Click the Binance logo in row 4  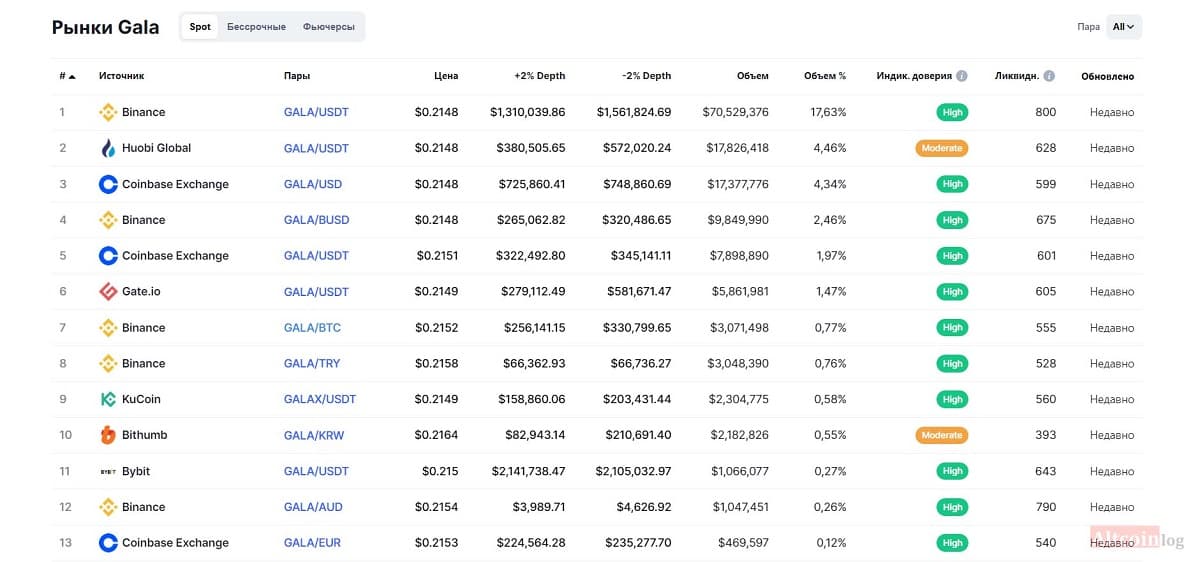pyautogui.click(x=108, y=220)
